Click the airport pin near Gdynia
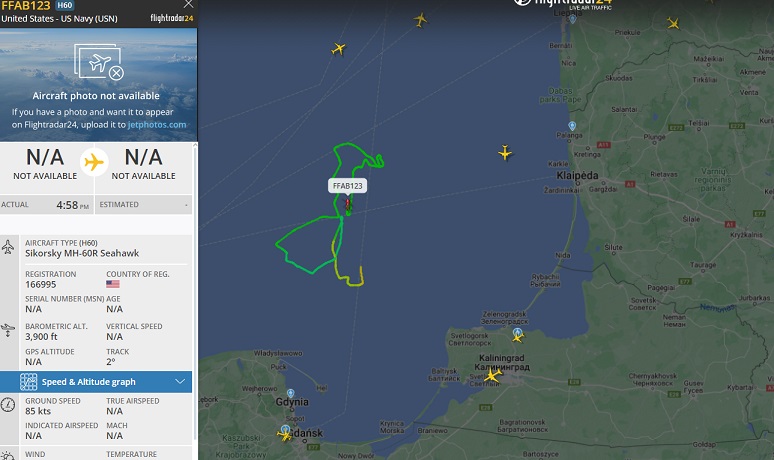This screenshot has width=774, height=460. tap(291, 393)
